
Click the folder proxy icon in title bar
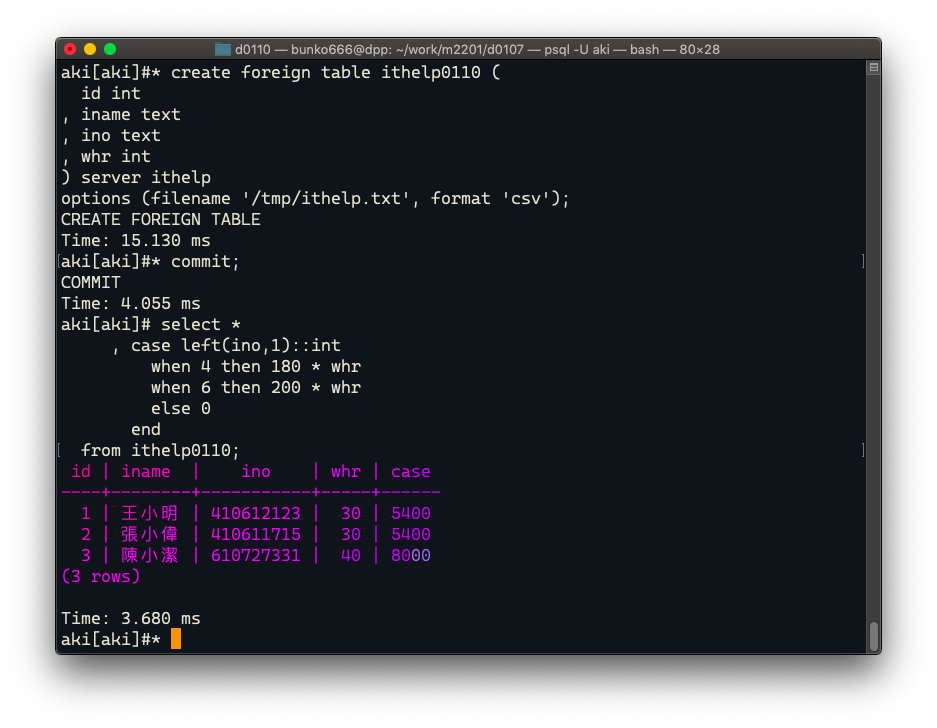[x=223, y=50]
